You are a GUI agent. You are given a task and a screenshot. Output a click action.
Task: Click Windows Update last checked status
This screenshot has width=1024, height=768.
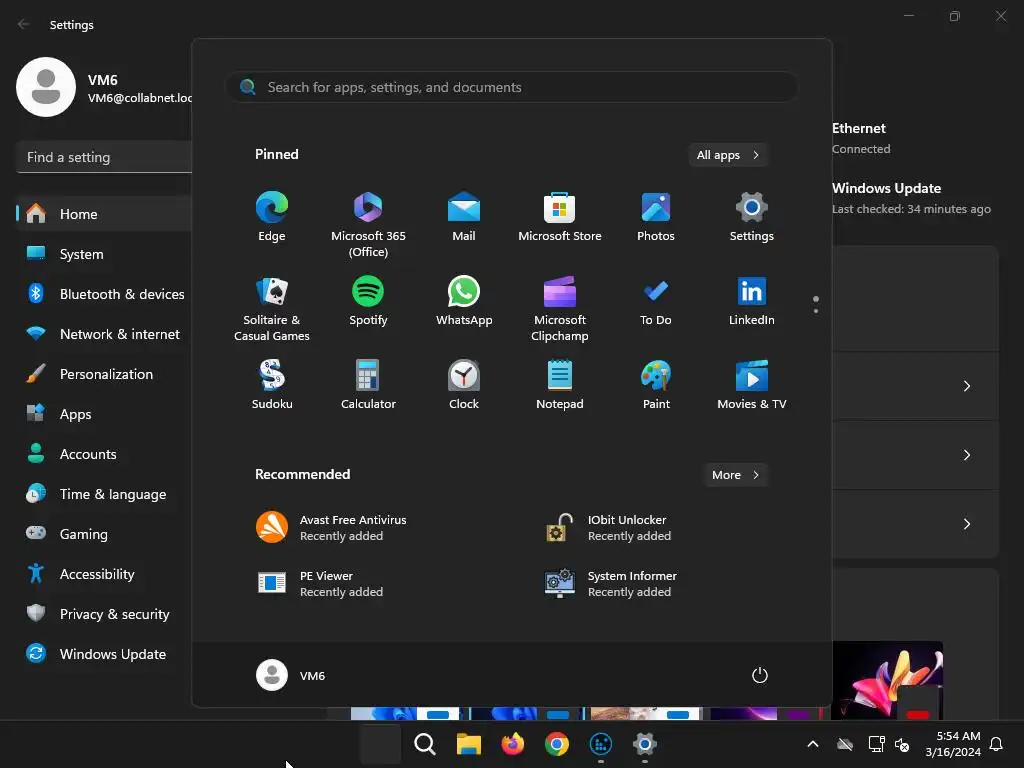point(911,198)
